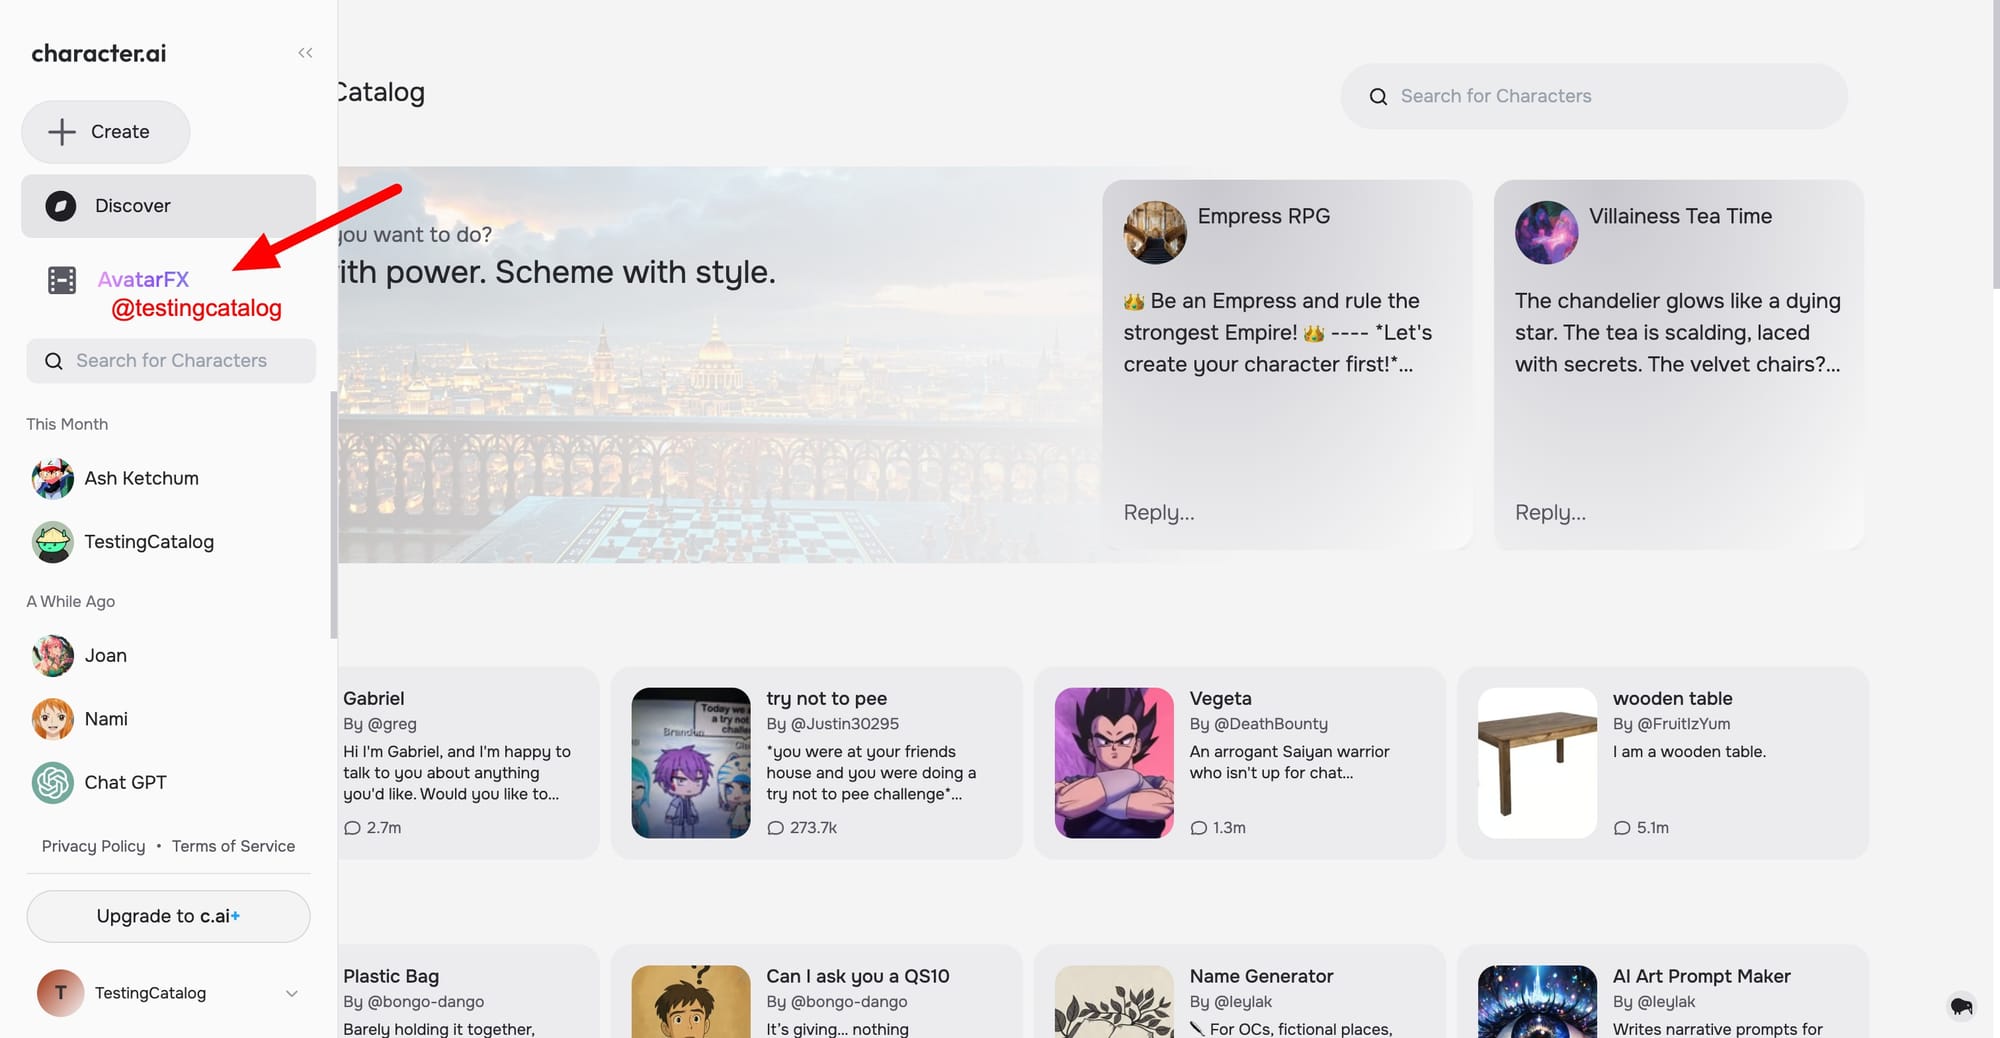
Task: Click chat count icon on try not to pee
Action: click(x=775, y=828)
